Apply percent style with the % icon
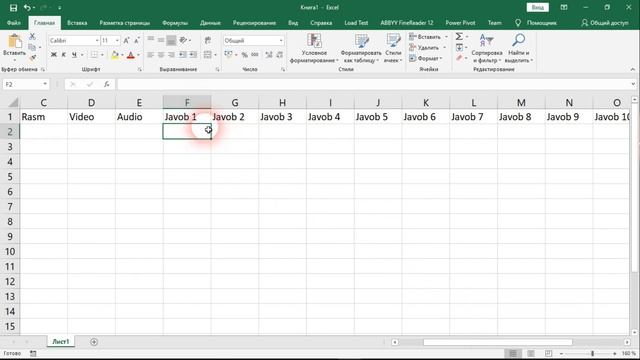 coord(244,55)
